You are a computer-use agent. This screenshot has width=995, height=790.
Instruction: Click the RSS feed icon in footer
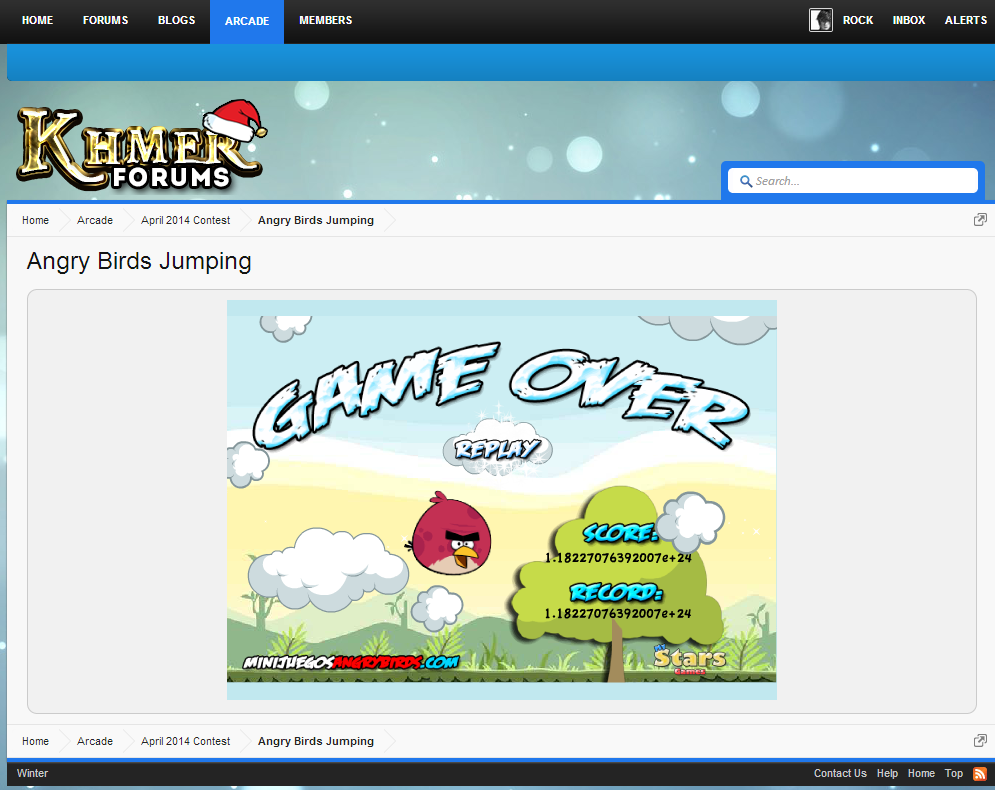click(980, 773)
